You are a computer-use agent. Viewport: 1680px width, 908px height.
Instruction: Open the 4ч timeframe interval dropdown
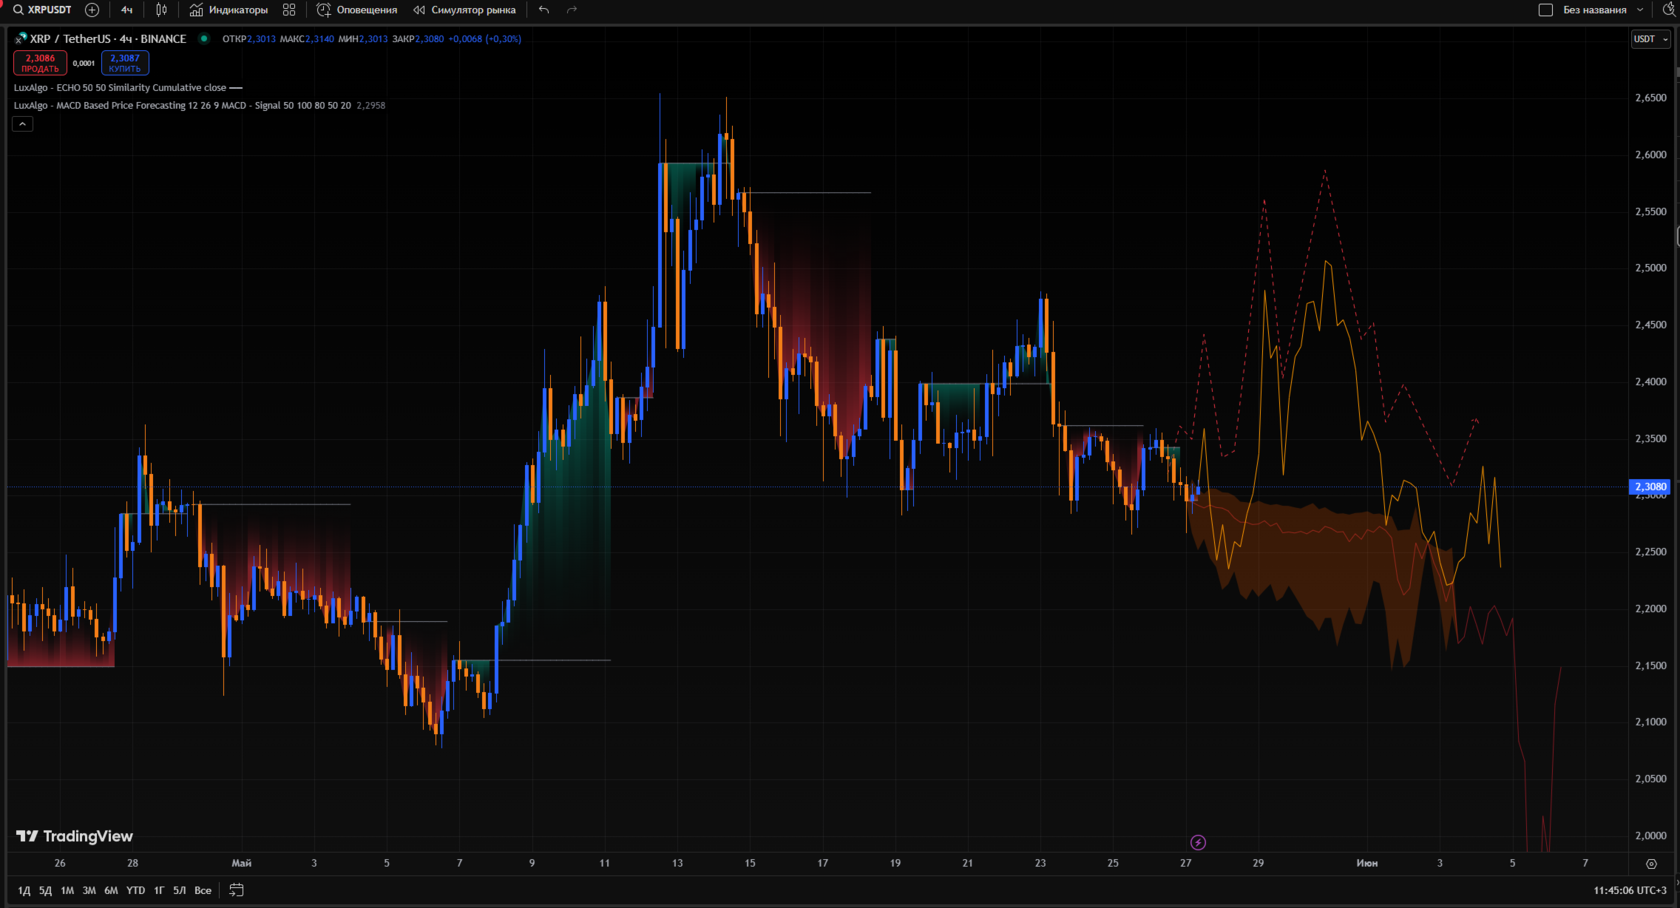[127, 10]
